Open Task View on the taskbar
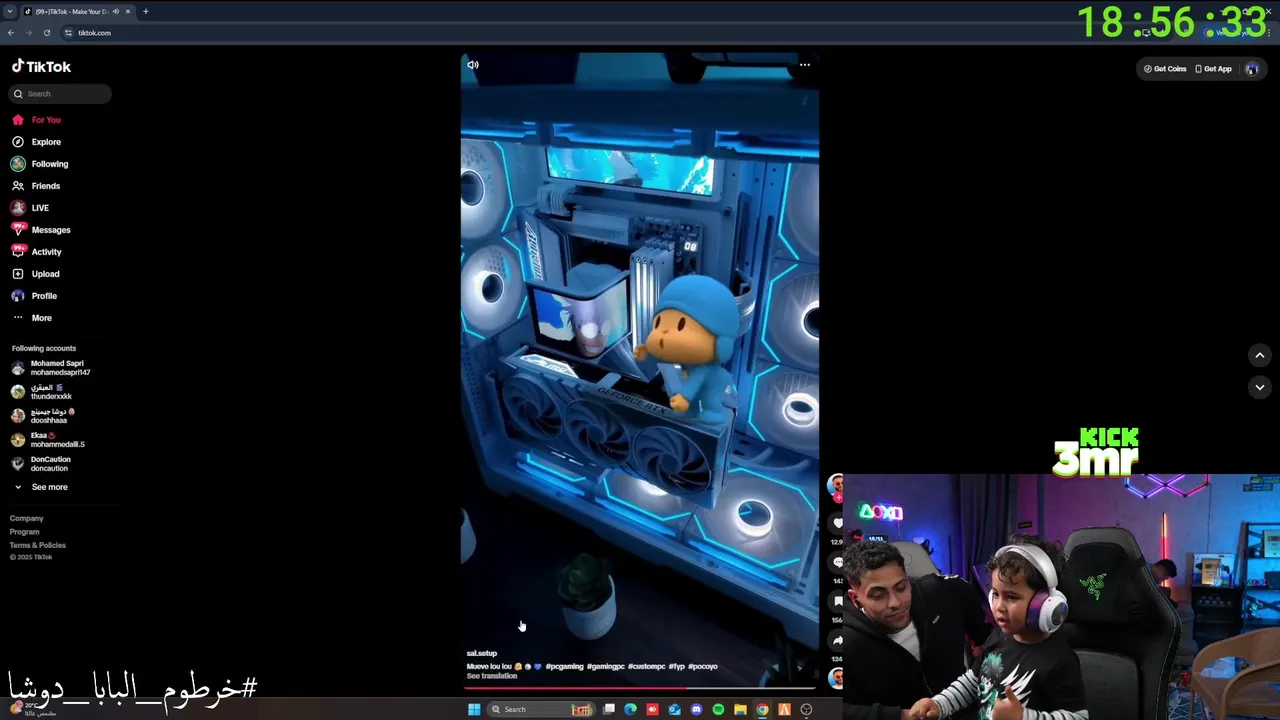Viewport: 1280px width, 720px height. [608, 710]
